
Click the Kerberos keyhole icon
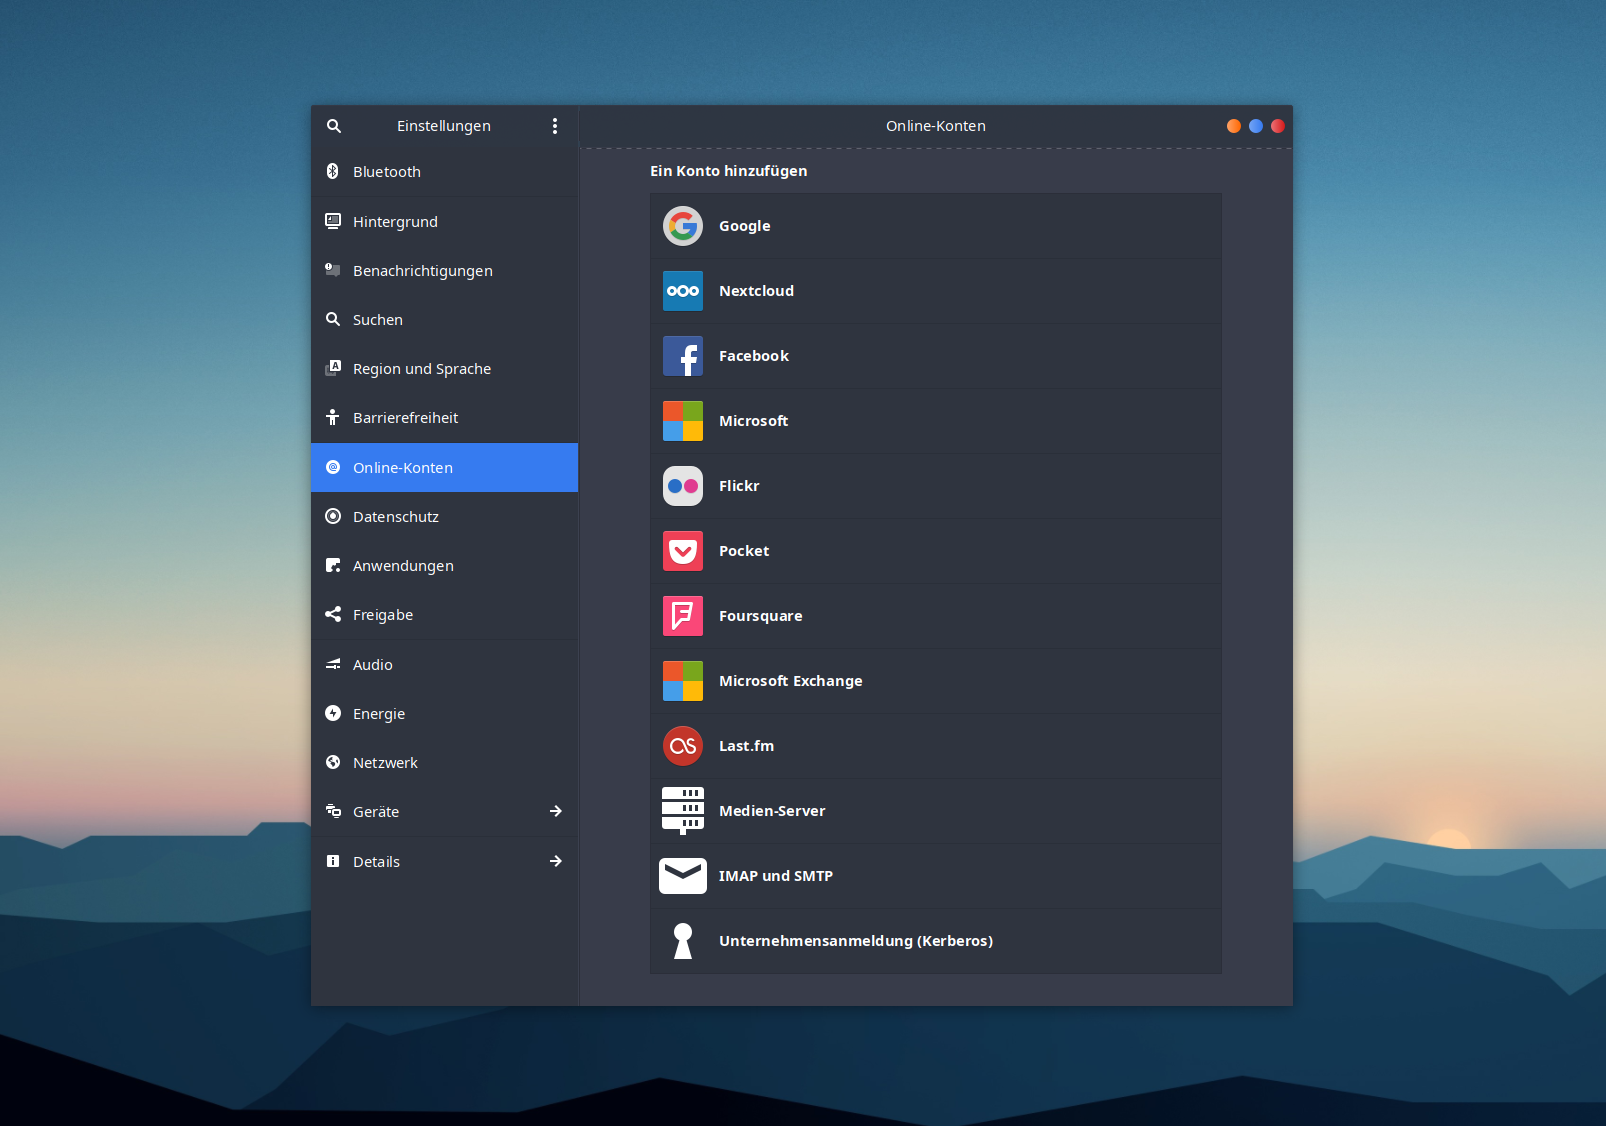[683, 941]
